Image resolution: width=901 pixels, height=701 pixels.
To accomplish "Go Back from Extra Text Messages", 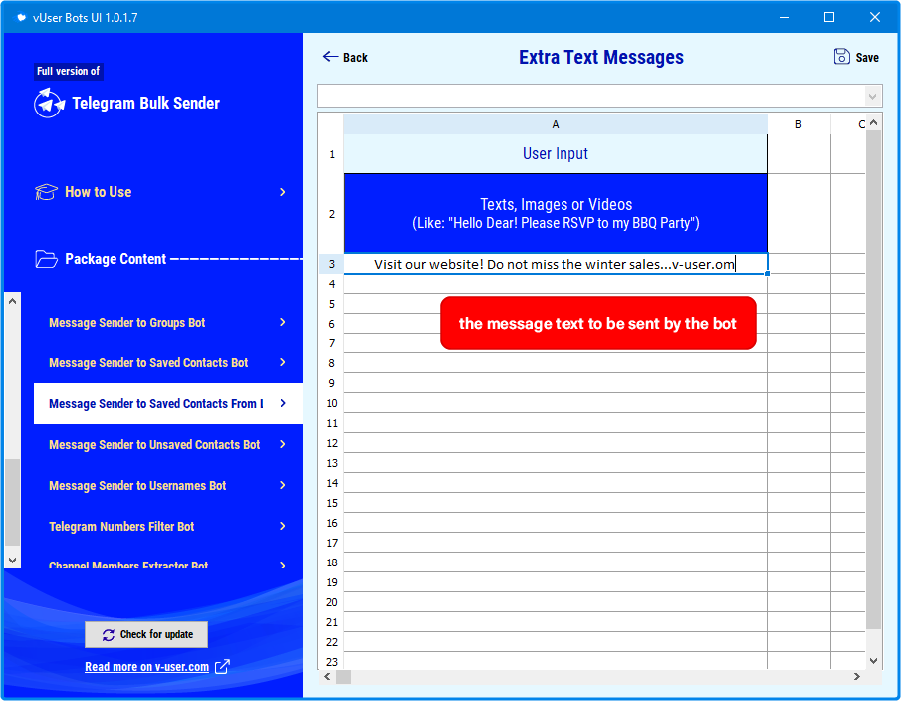I will point(345,57).
